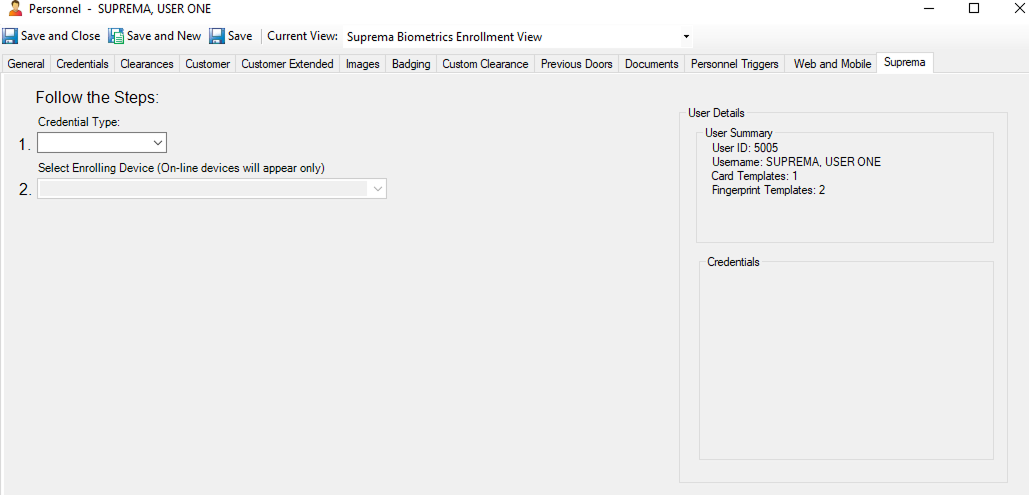Open the Credentials tab

[82, 64]
